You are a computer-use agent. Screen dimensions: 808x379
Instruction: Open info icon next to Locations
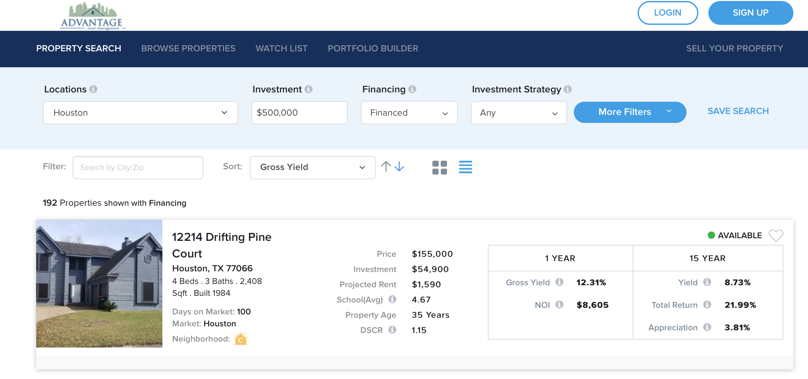pyautogui.click(x=93, y=89)
